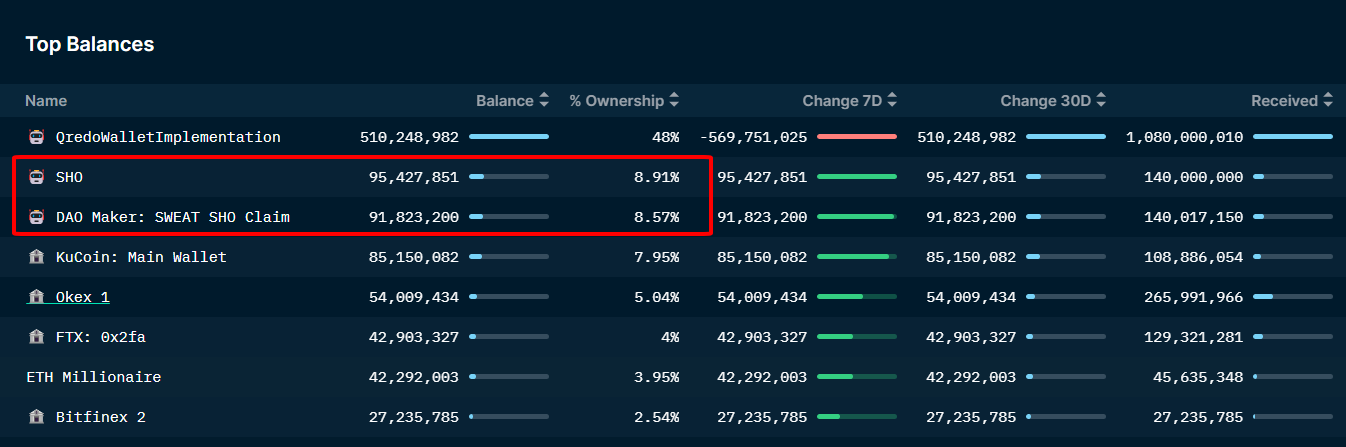Select the -569,751,025 seven-day change
Image resolution: width=1346 pixels, height=447 pixels.
[x=753, y=137]
